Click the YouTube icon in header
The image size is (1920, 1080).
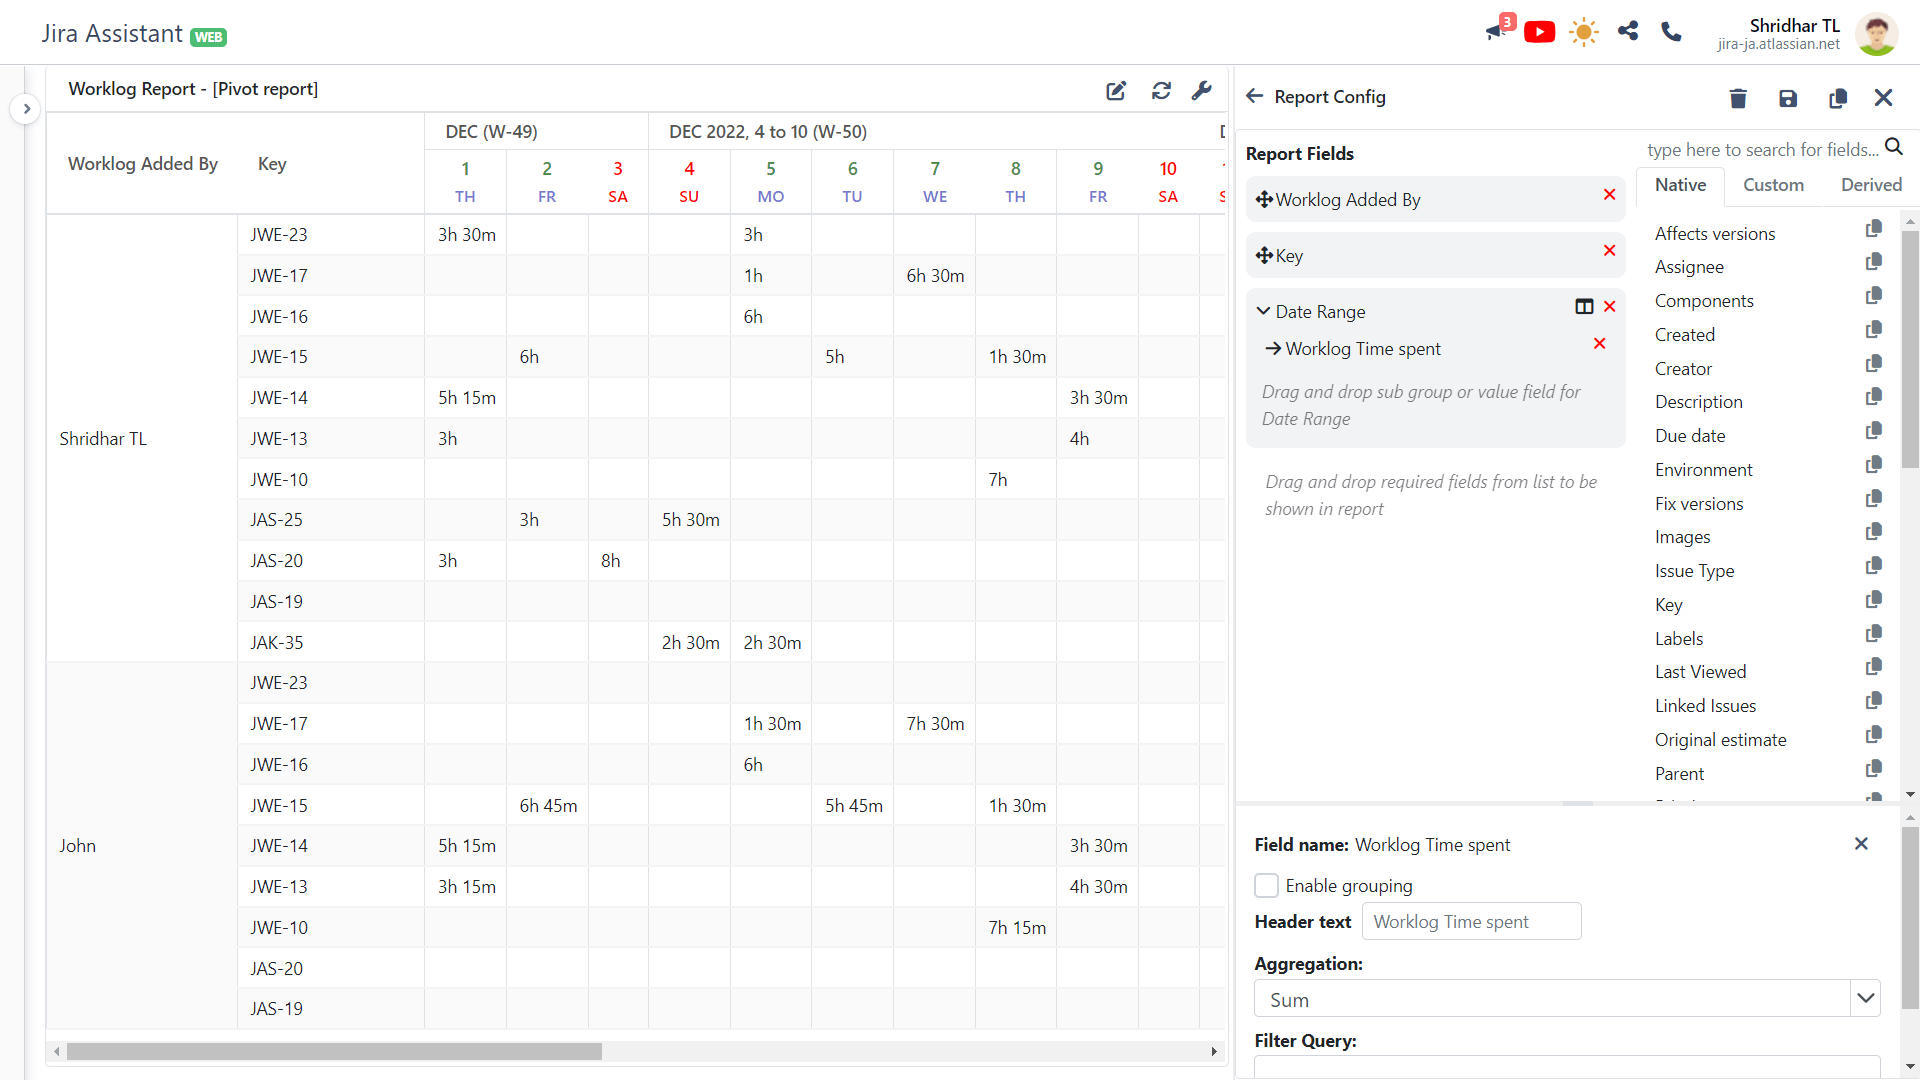click(x=1539, y=32)
